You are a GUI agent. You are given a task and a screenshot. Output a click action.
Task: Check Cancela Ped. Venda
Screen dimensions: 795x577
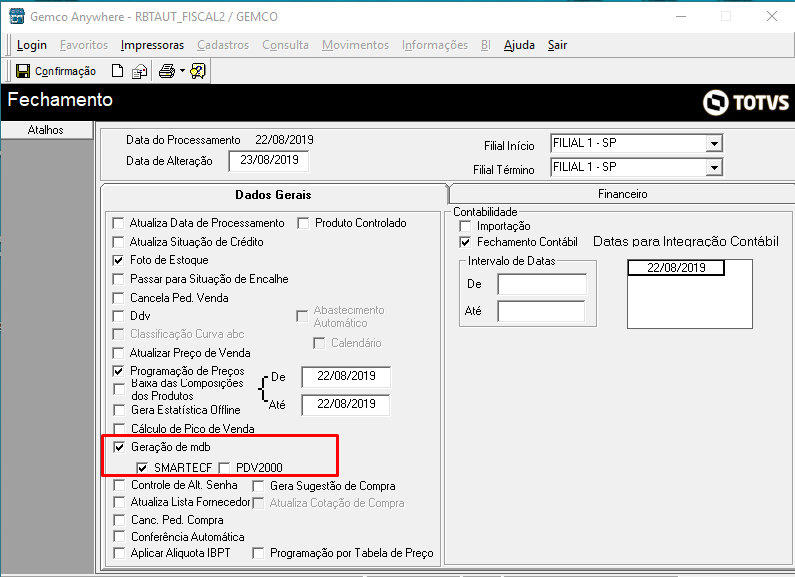tap(118, 298)
